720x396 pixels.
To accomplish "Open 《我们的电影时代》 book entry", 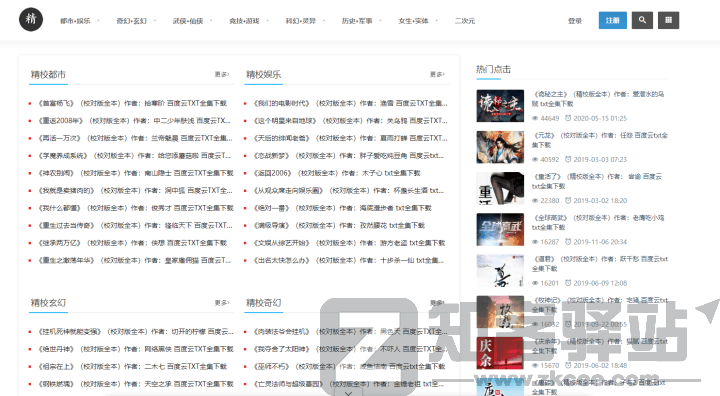I will pyautogui.click(x=350, y=103).
